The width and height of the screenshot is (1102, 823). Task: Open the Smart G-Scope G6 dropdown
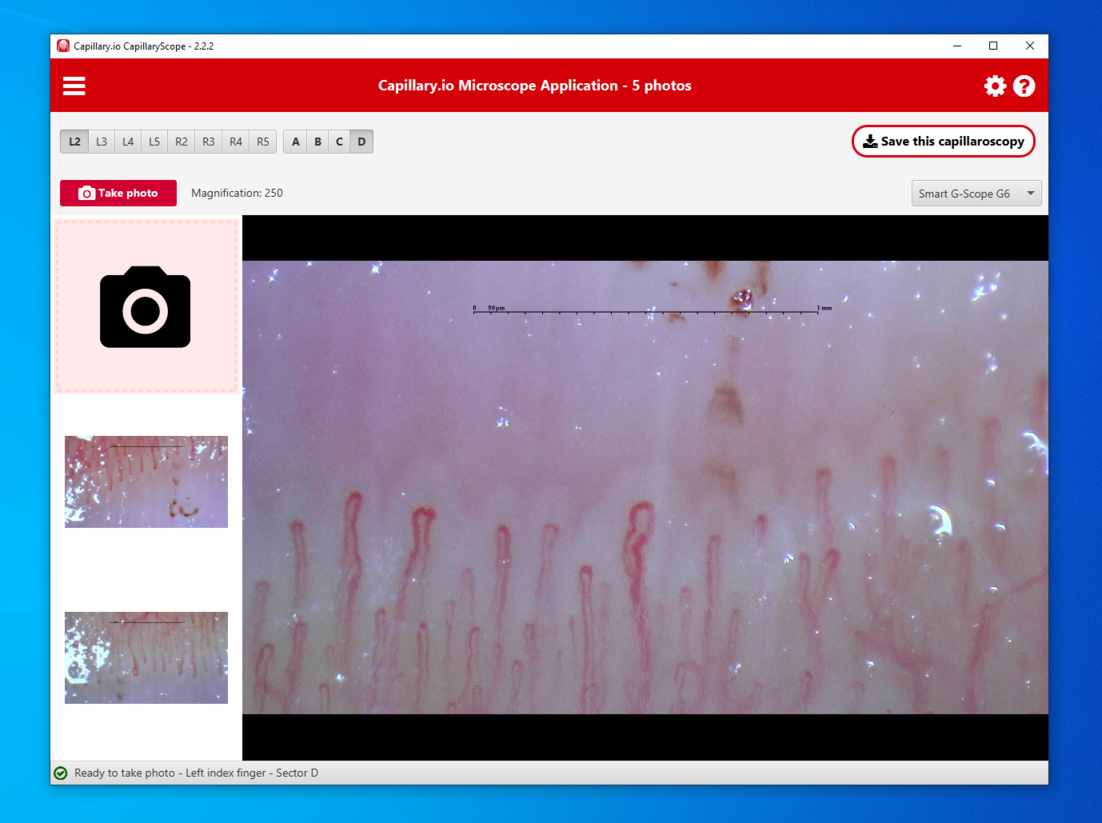pyautogui.click(x=976, y=193)
